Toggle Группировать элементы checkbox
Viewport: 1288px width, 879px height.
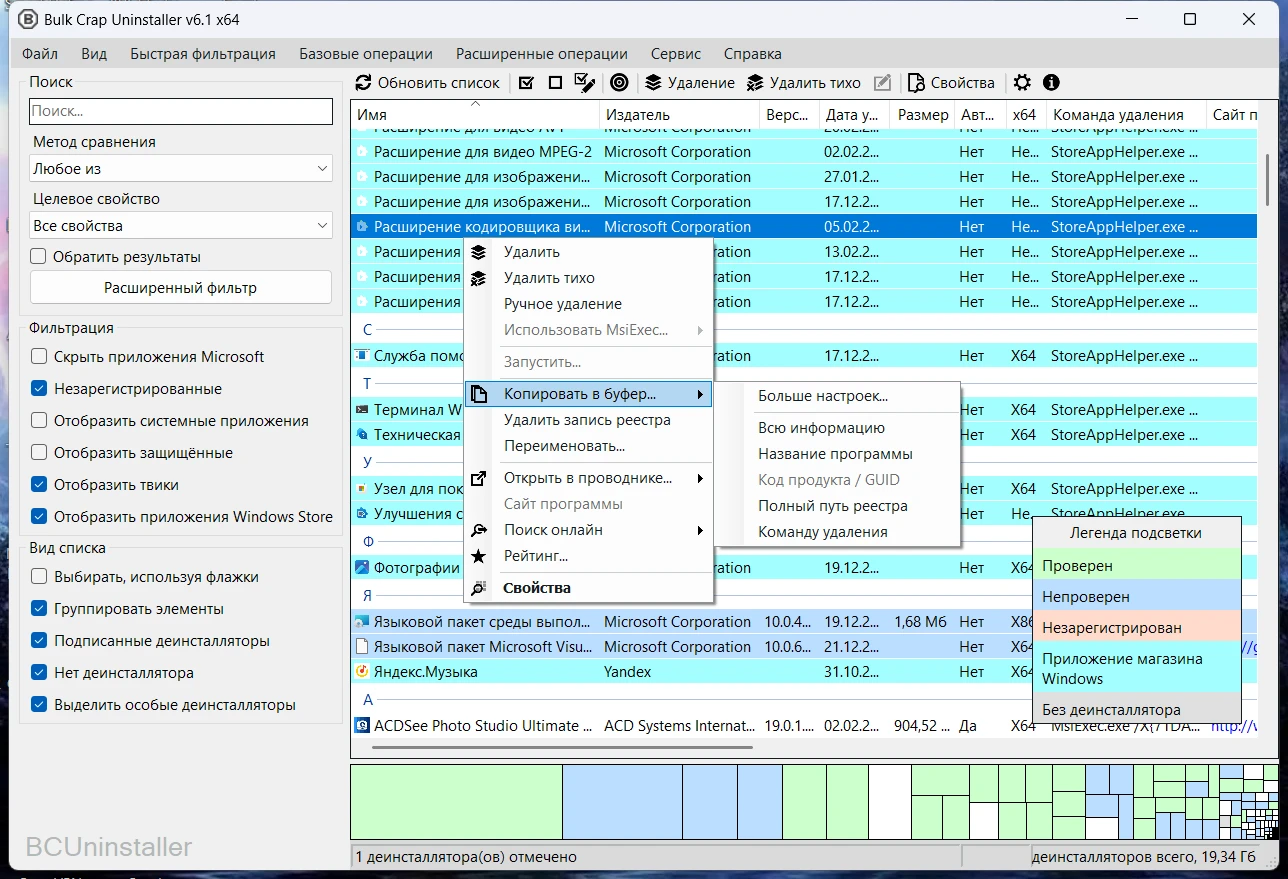[x=39, y=609]
